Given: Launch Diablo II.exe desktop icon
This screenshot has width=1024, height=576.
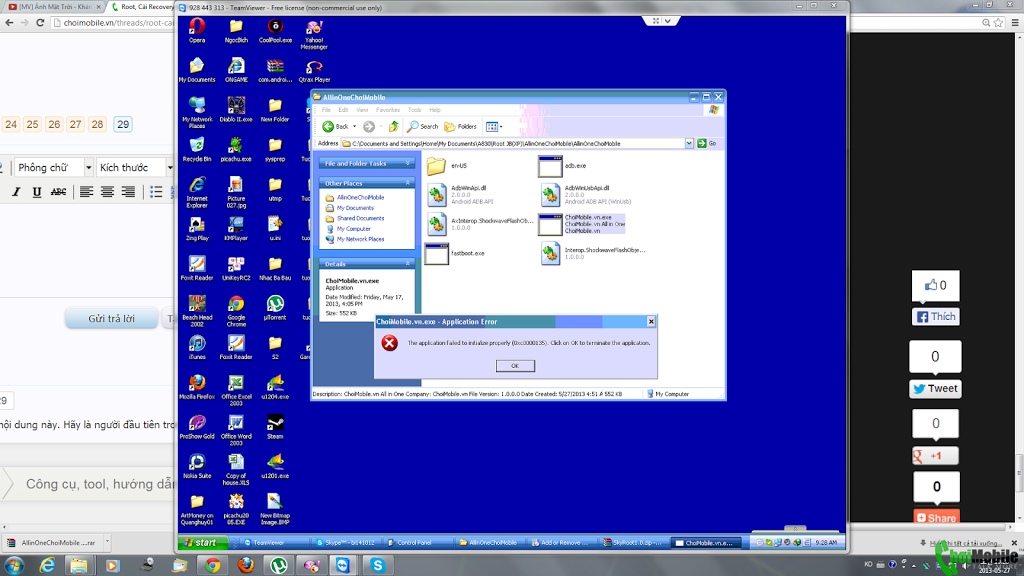Looking at the screenshot, I should [x=236, y=110].
